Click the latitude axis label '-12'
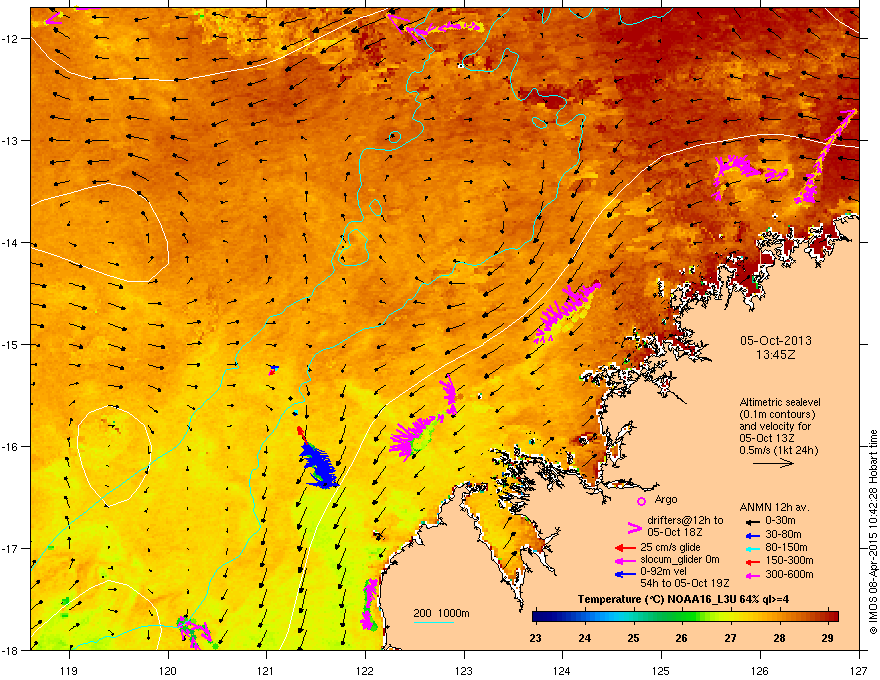 click(x=10, y=39)
